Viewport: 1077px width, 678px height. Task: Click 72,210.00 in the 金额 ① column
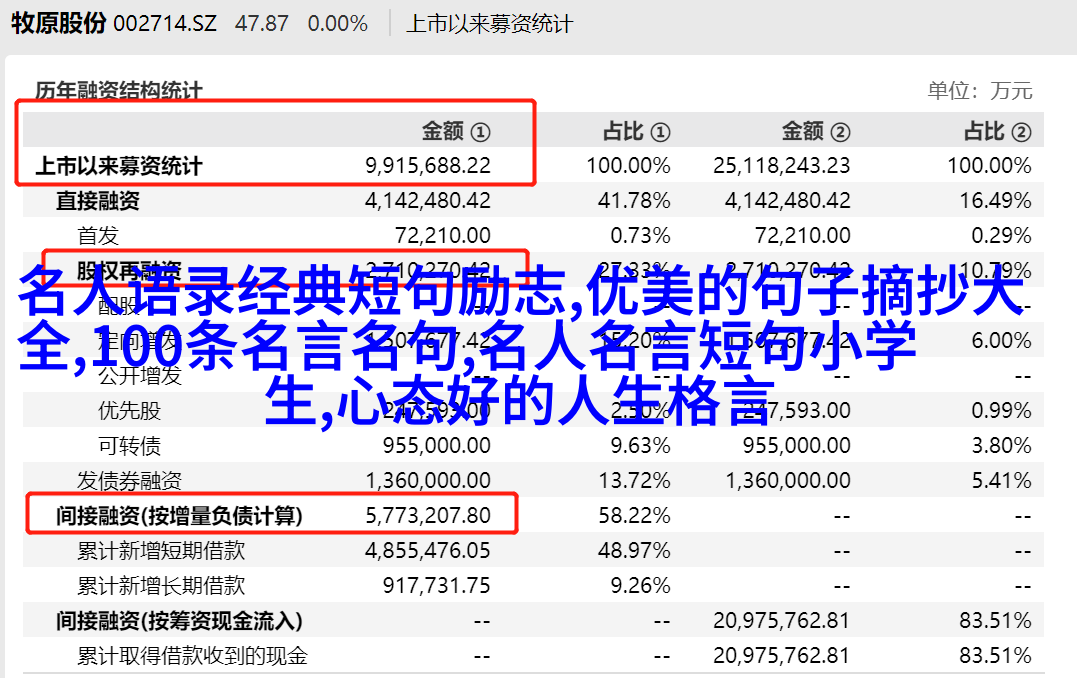(x=443, y=236)
